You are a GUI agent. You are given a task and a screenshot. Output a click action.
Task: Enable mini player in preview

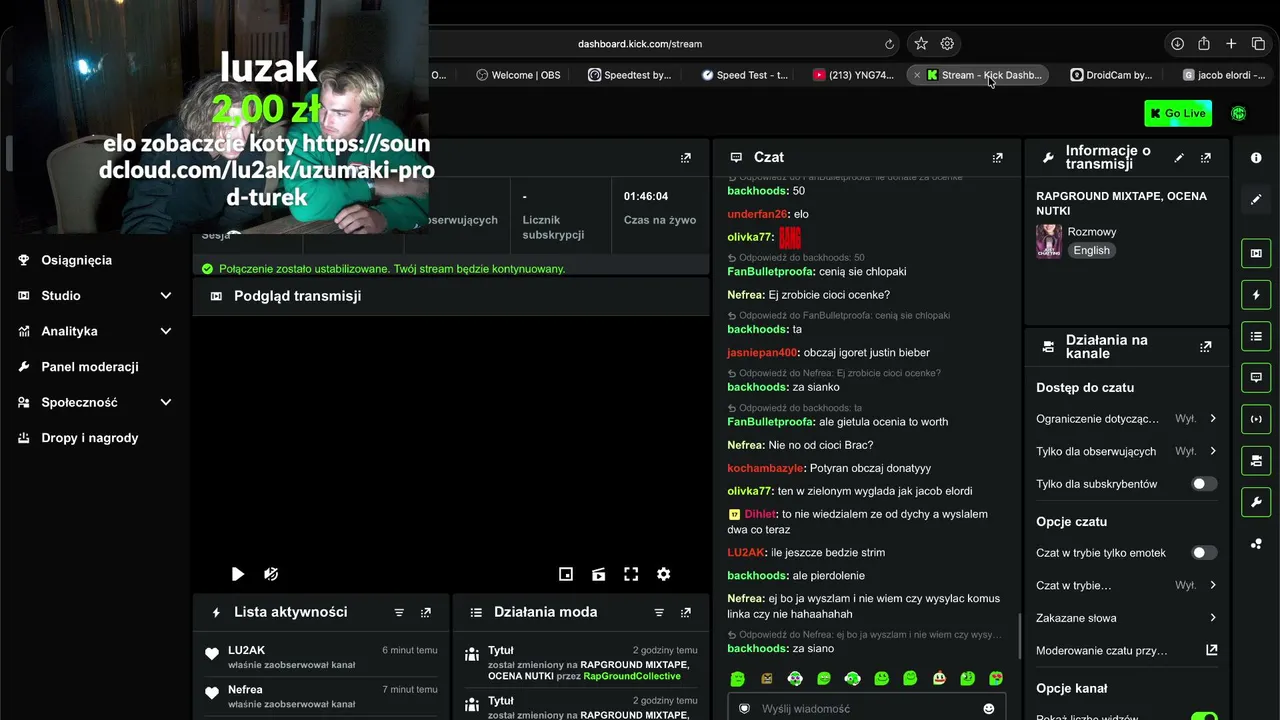(x=566, y=574)
